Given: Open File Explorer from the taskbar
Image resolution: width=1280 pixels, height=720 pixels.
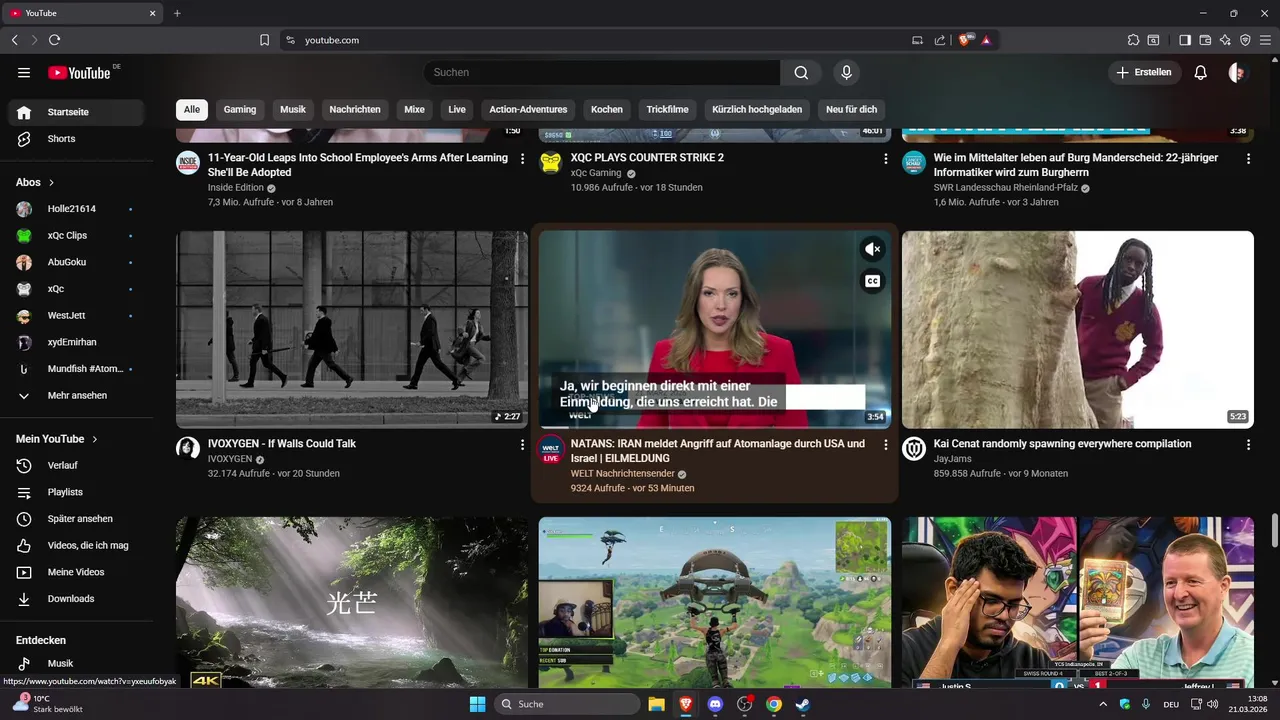Looking at the screenshot, I should (656, 704).
